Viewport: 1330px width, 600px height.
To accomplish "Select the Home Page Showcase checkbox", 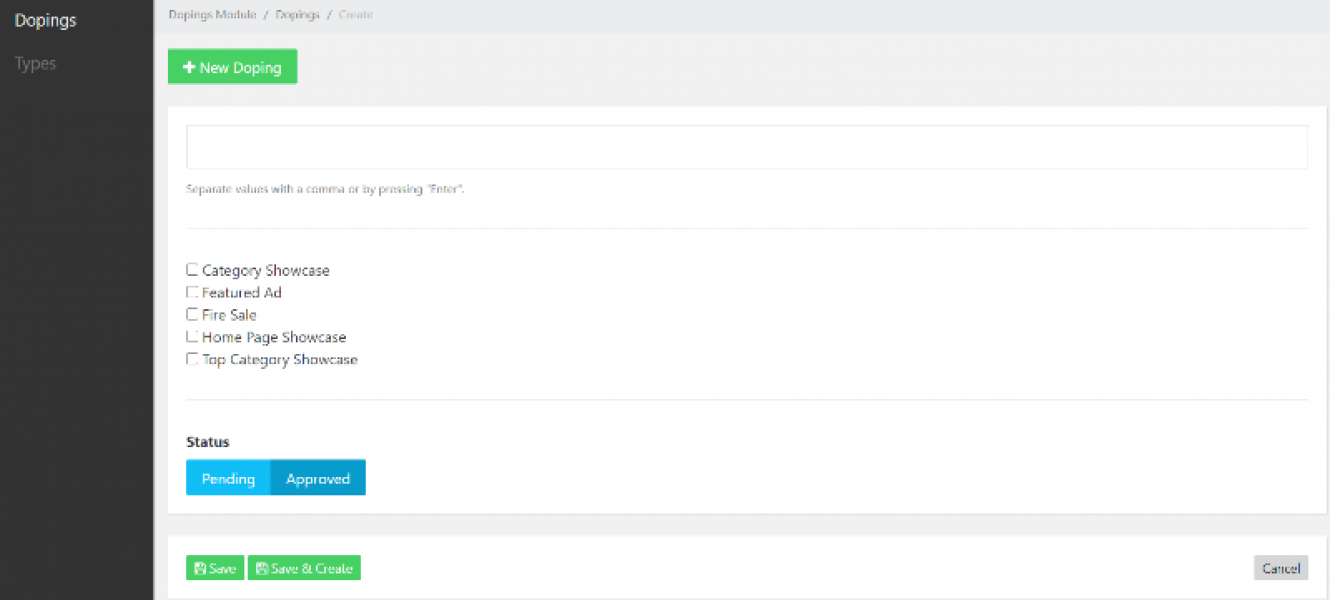I will point(192,337).
